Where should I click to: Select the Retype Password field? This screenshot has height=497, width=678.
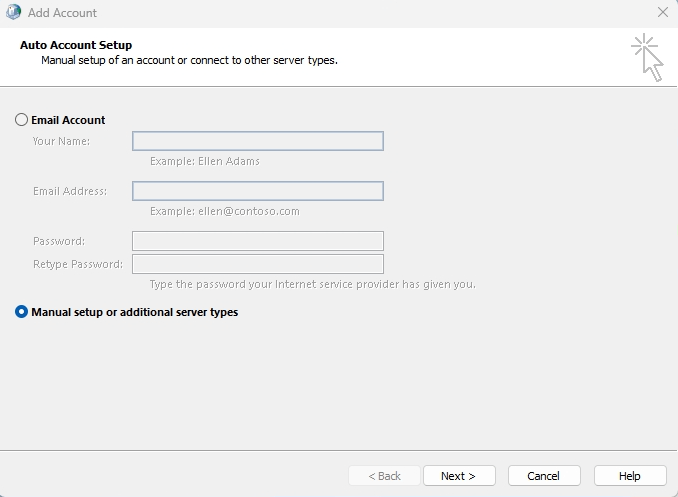pos(258,264)
